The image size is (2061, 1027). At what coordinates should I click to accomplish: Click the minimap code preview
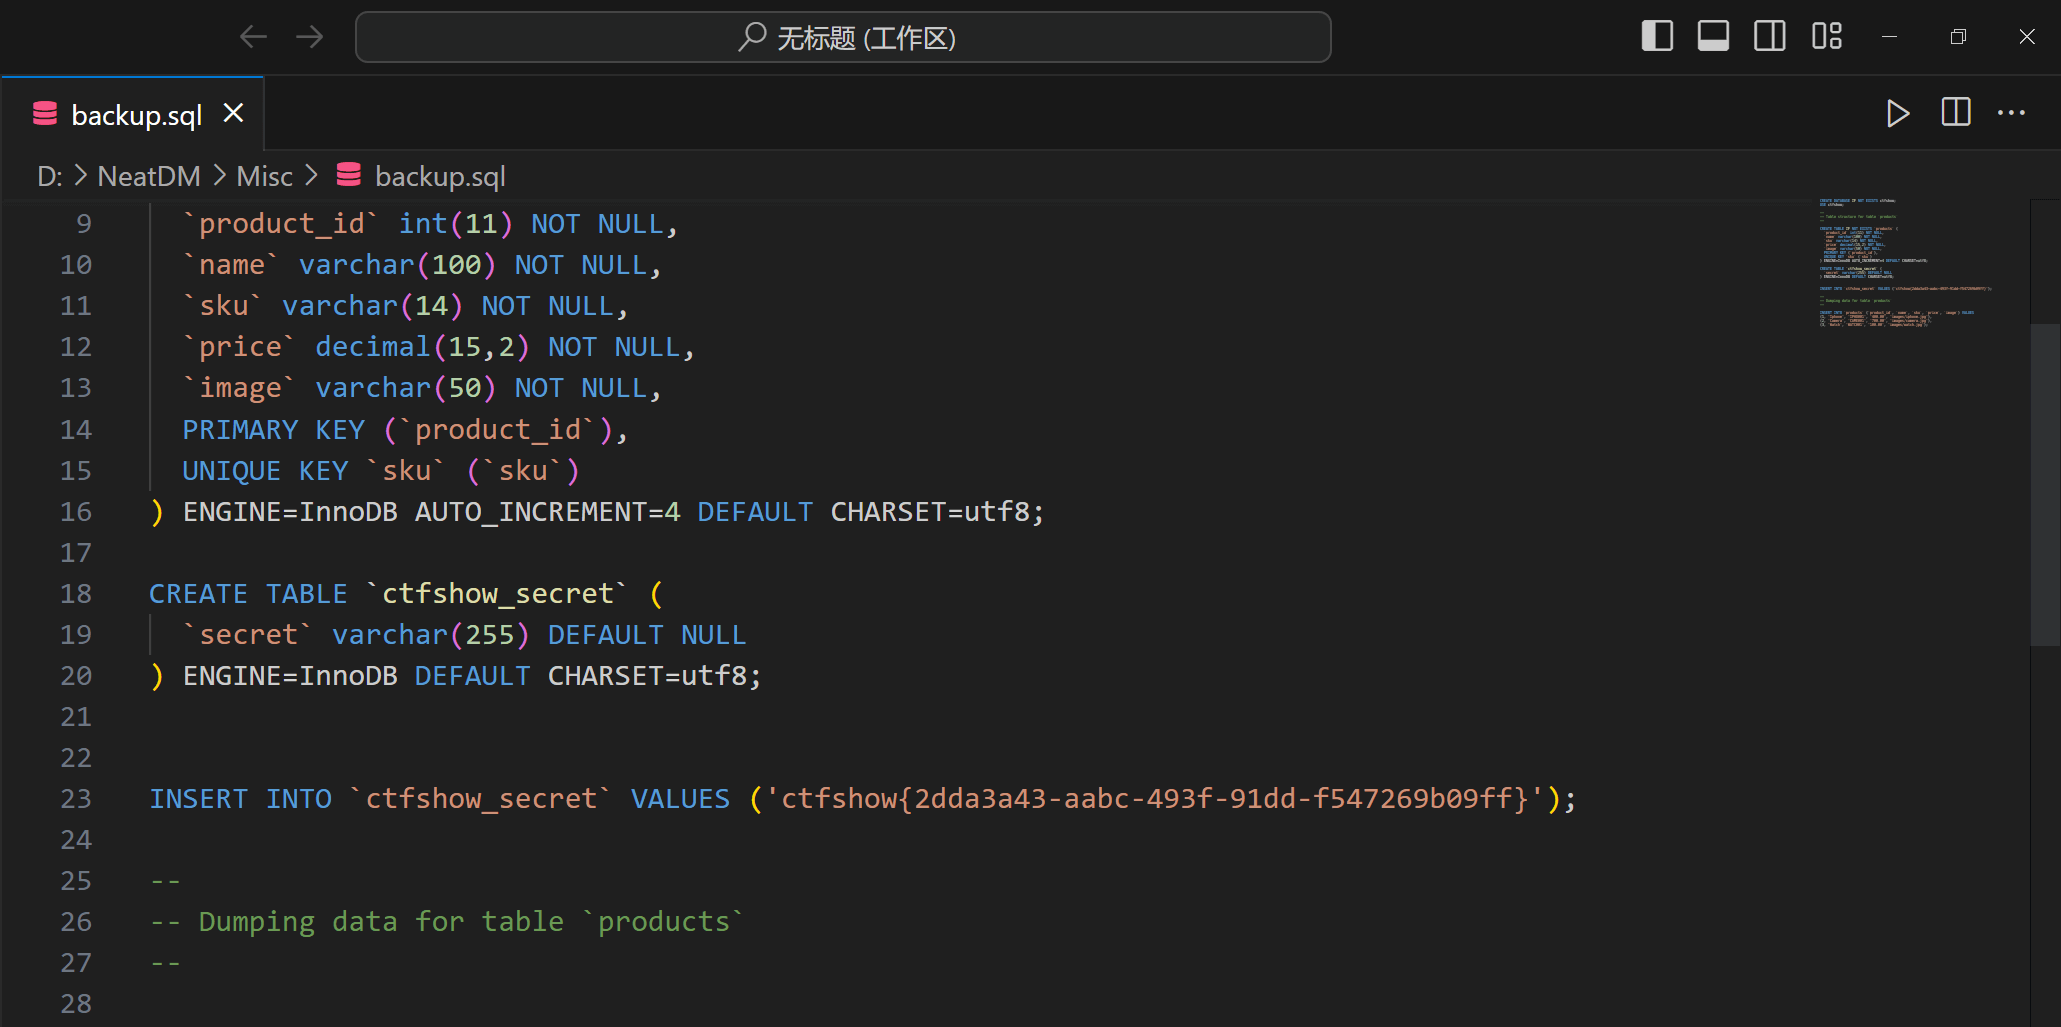click(1905, 262)
